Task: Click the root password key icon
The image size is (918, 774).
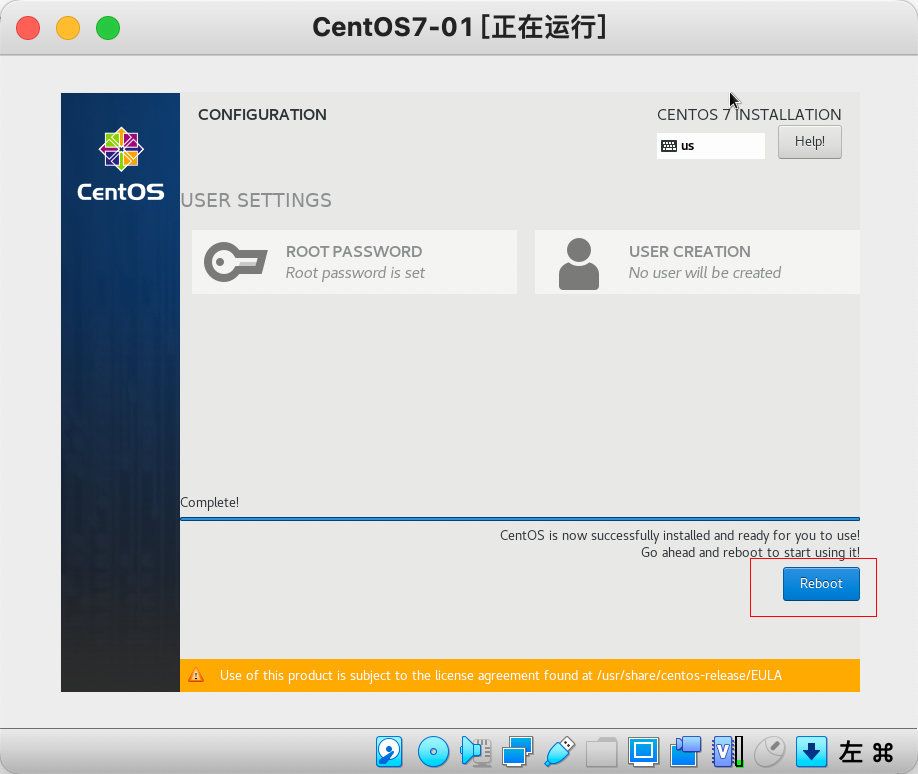Action: [235, 262]
